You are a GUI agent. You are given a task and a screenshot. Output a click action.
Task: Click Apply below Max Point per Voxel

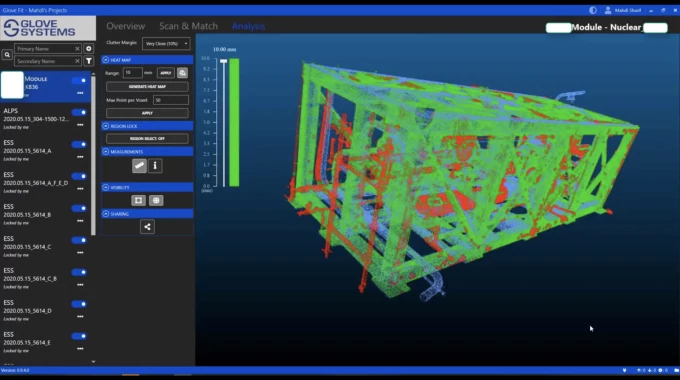pos(147,113)
